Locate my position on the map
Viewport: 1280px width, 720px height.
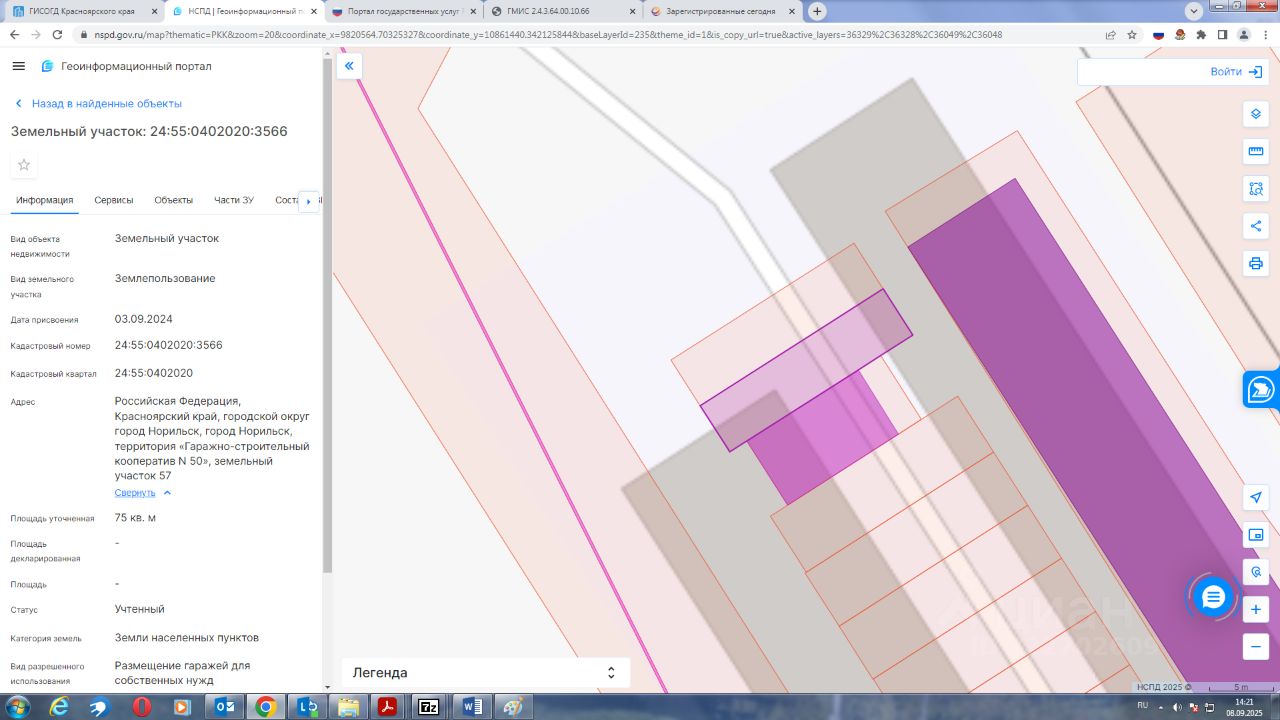(x=1256, y=498)
